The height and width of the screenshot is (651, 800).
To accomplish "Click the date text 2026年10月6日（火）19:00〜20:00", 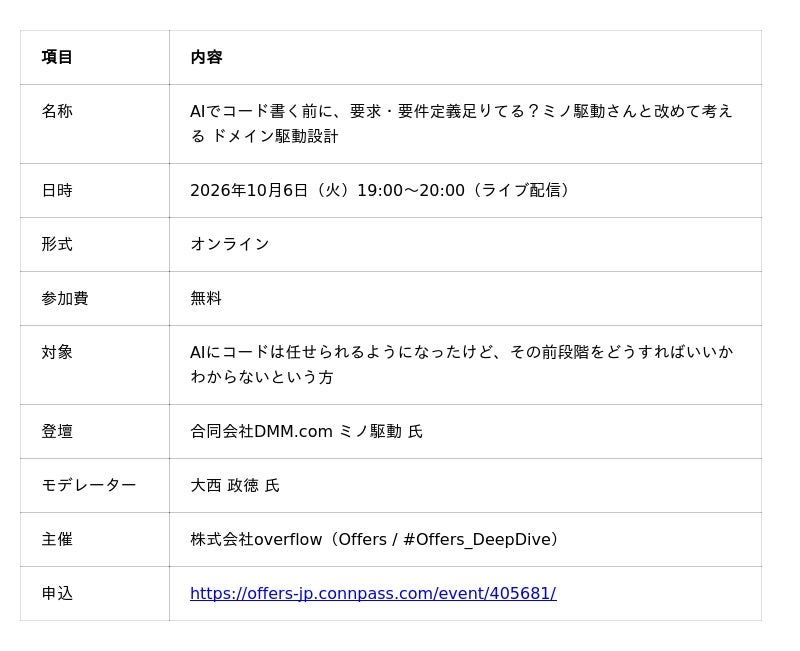I will tap(327, 190).
